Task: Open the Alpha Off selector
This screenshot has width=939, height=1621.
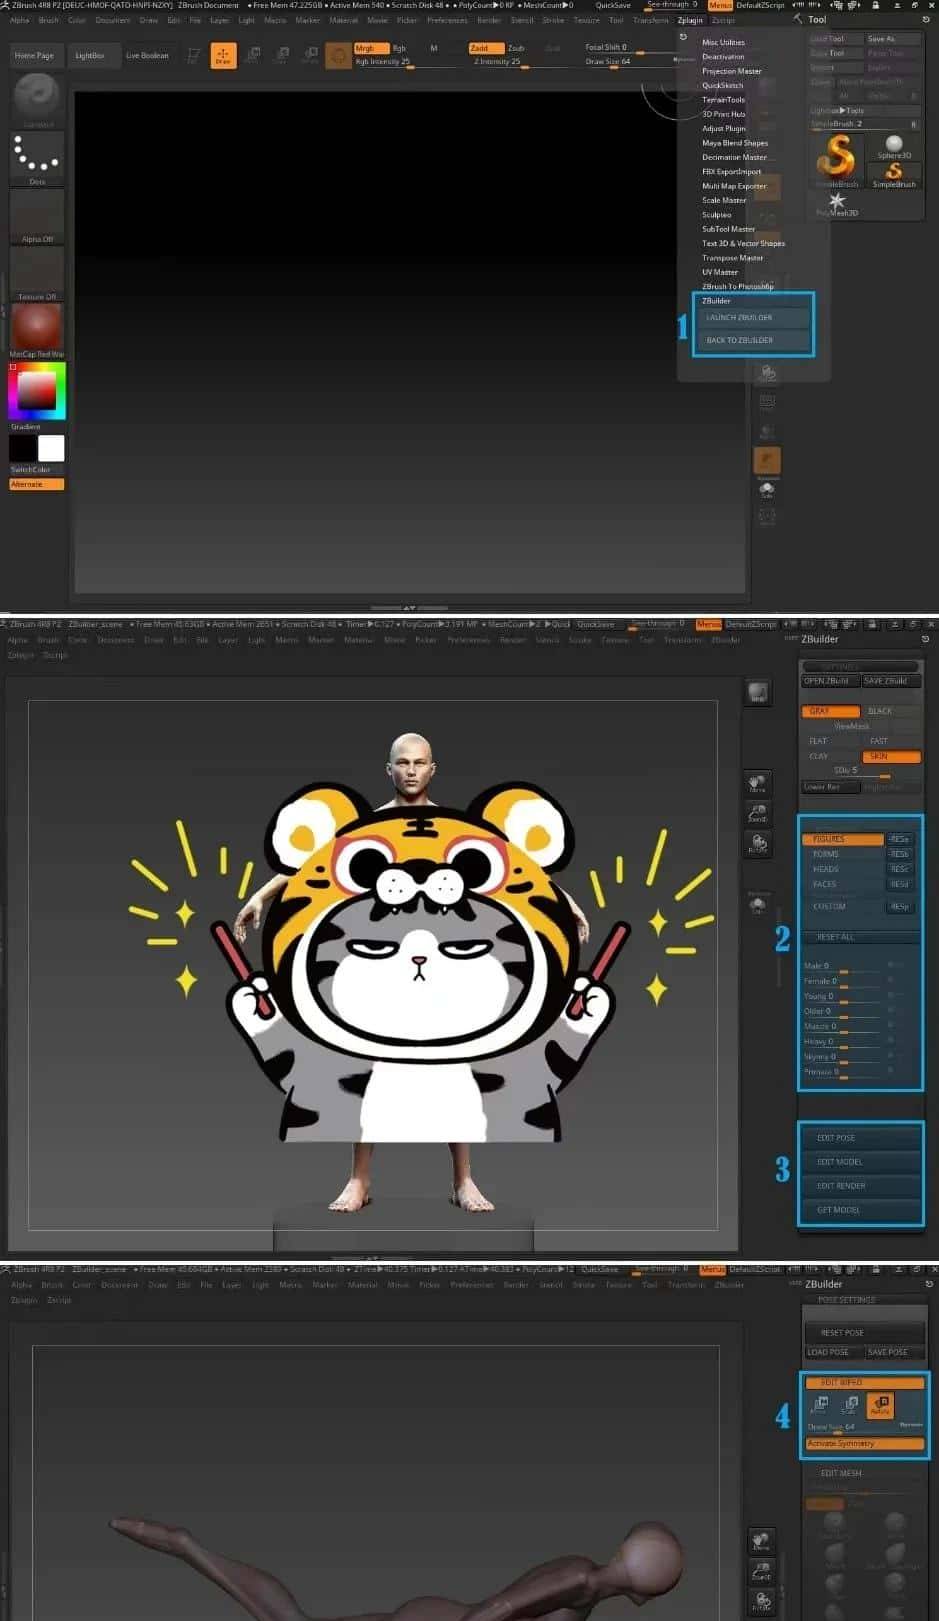Action: (37, 215)
